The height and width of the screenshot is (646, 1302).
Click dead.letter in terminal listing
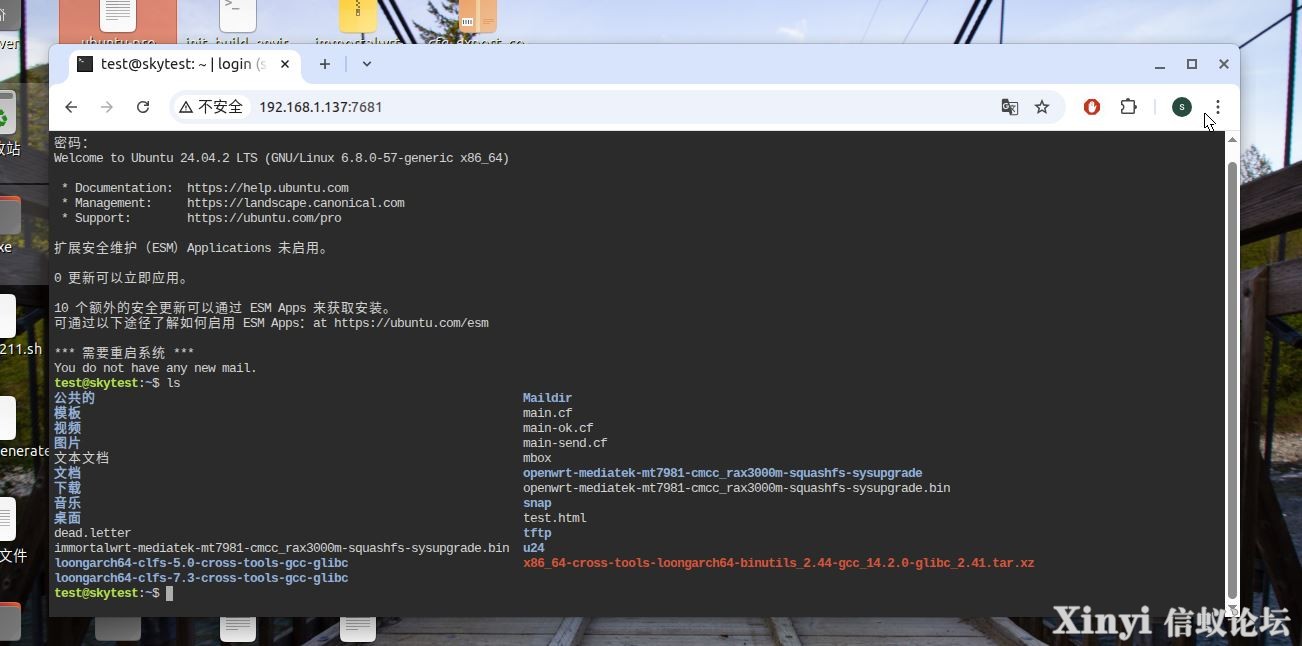pos(92,533)
